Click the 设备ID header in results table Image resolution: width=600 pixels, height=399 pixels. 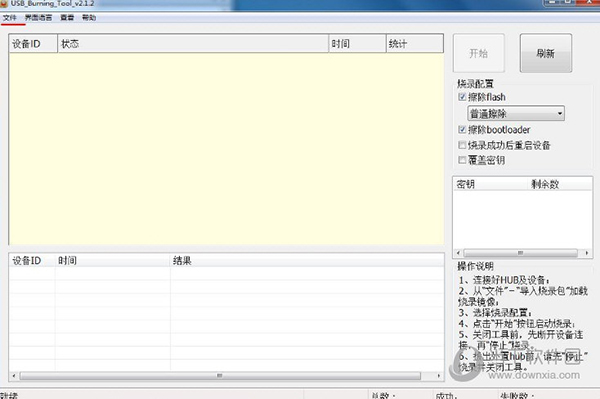(x=33, y=261)
